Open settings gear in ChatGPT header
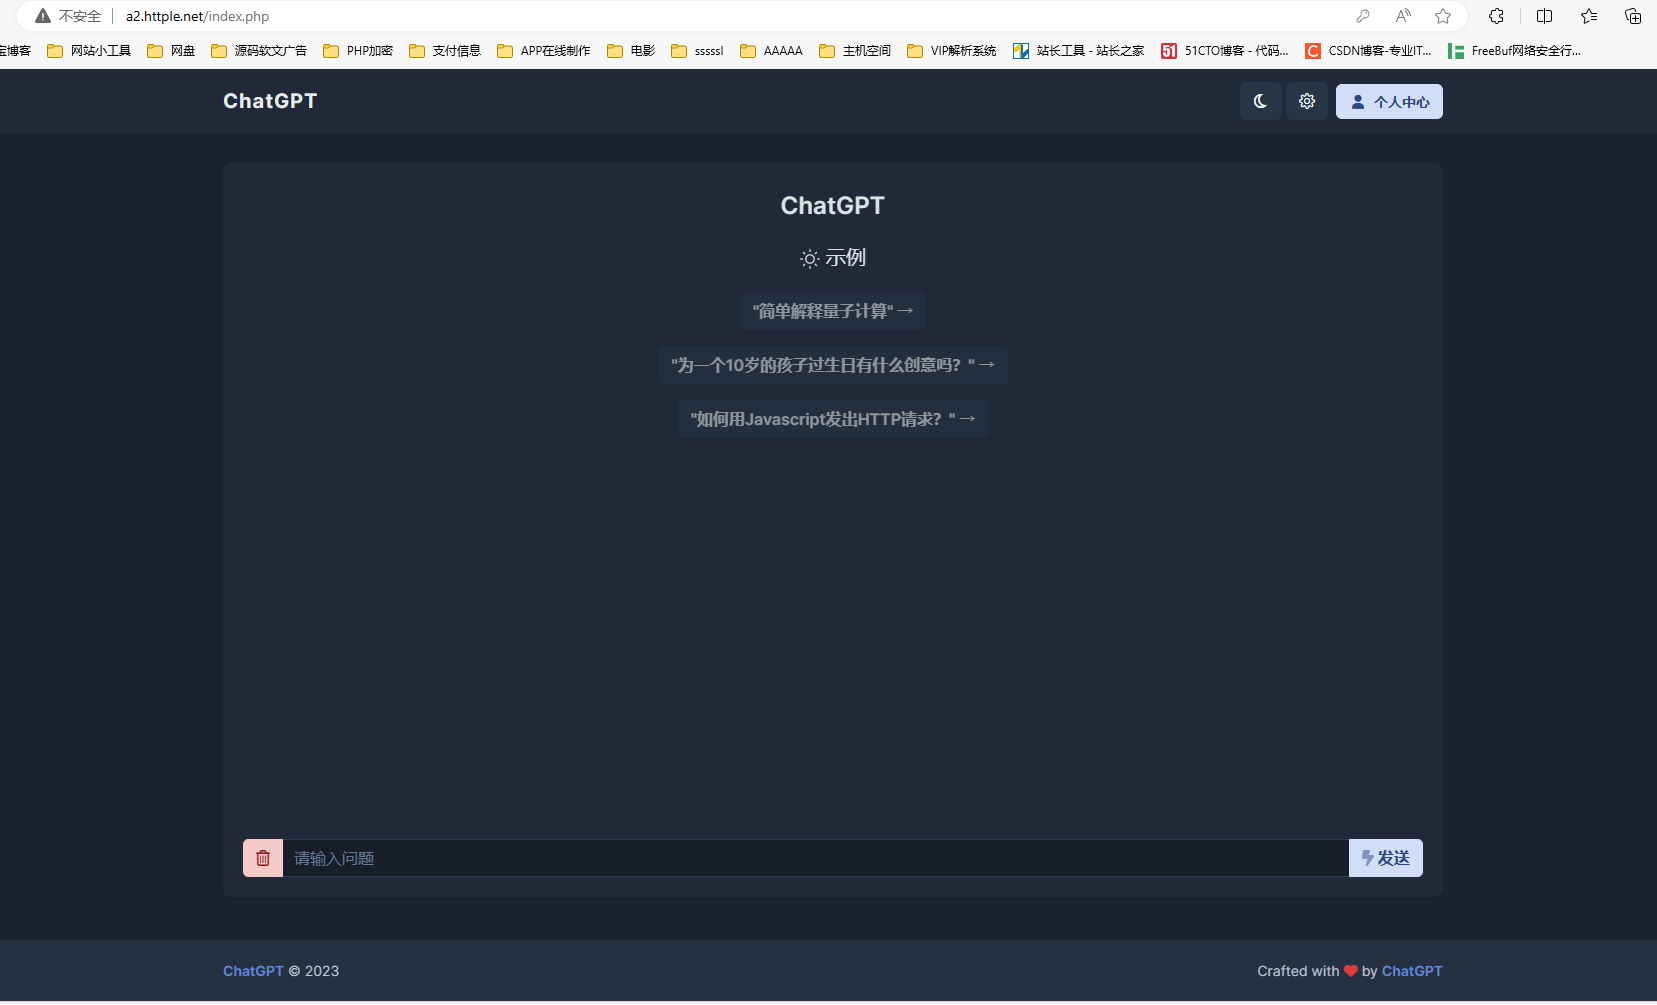 coord(1307,101)
